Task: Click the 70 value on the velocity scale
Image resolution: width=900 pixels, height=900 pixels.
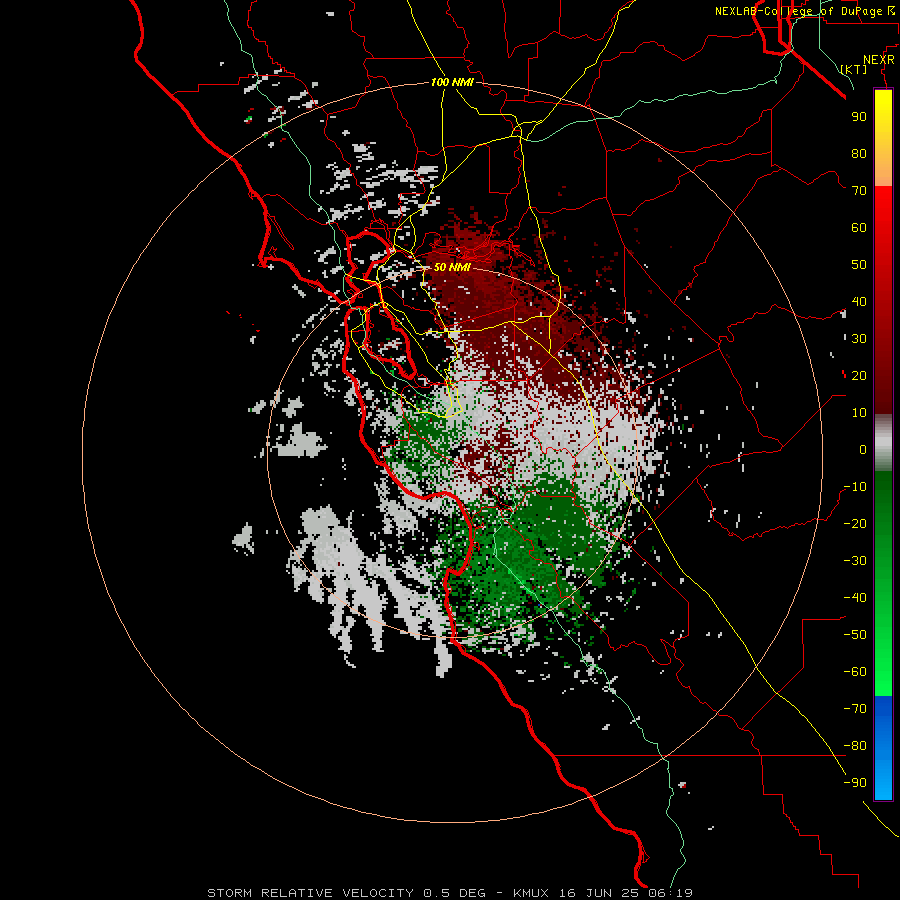Action: [x=859, y=191]
